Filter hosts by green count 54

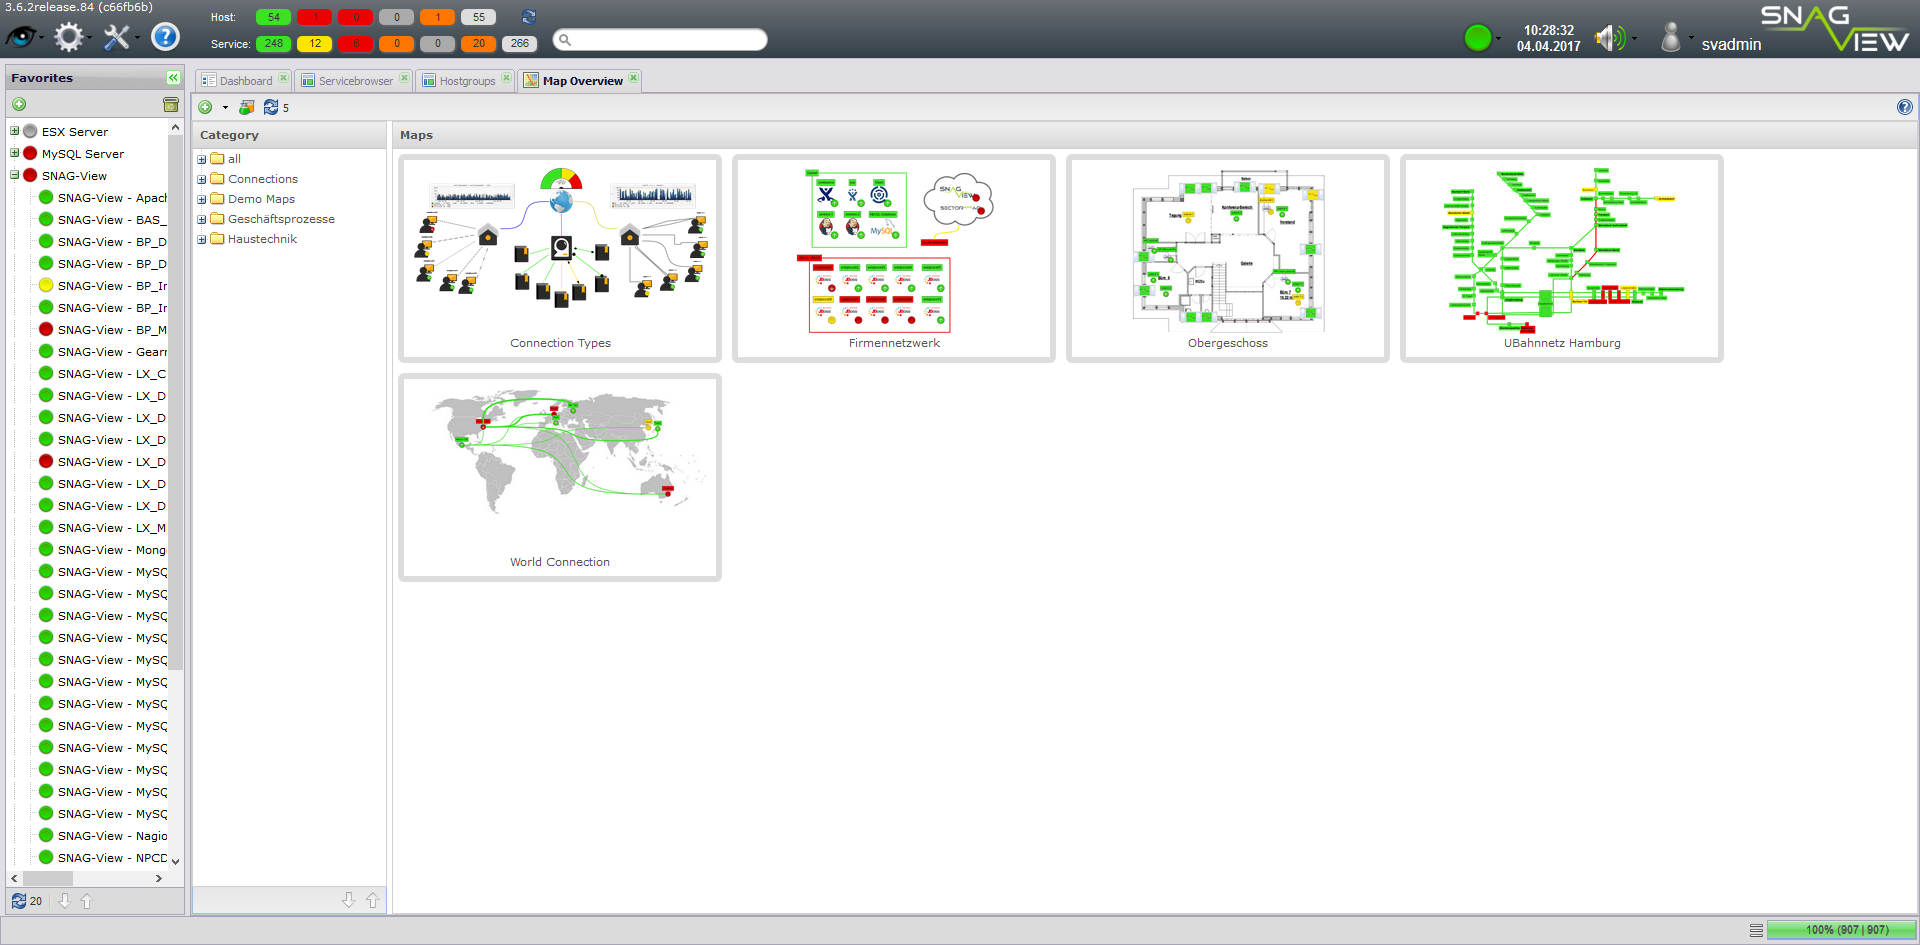274,17
